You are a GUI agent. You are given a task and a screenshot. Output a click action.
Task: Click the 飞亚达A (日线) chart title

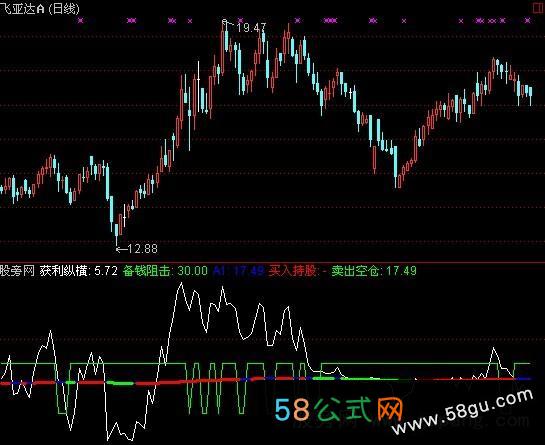tap(40, 8)
